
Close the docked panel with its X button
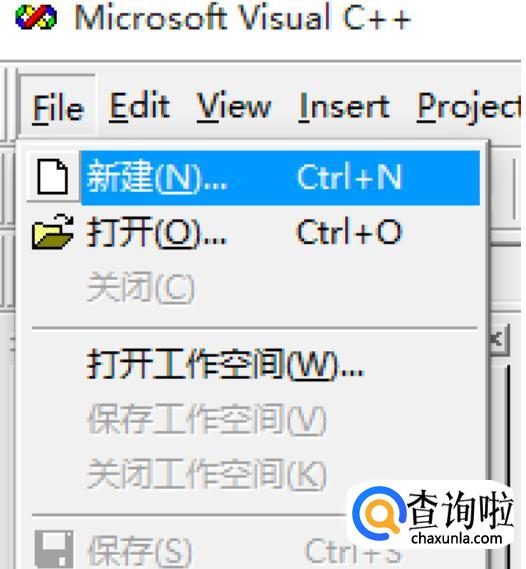tap(498, 340)
